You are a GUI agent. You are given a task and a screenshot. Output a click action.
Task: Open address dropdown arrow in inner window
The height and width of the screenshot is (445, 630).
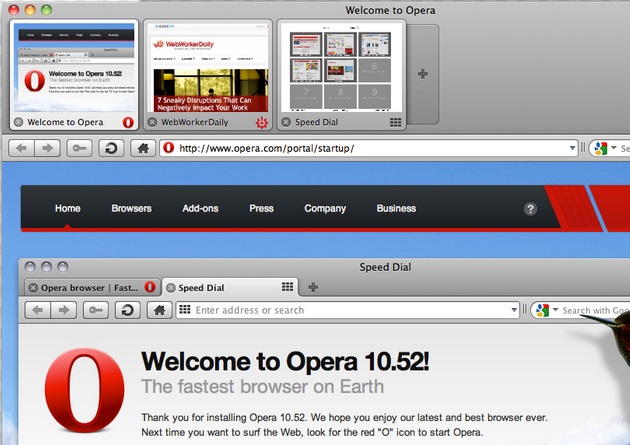coord(514,310)
